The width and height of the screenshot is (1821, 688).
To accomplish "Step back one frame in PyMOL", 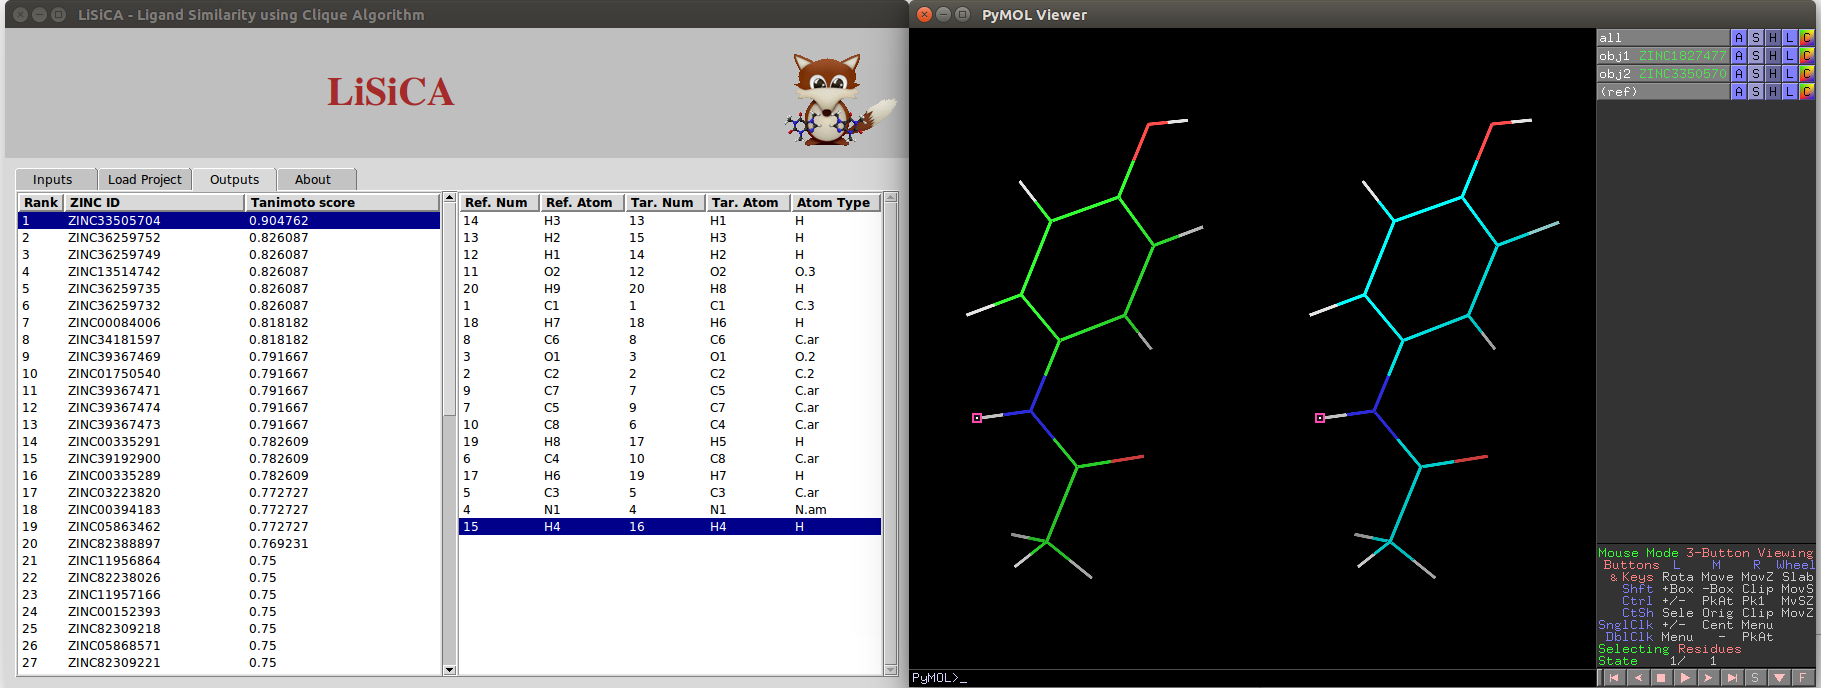I will coord(1637,678).
